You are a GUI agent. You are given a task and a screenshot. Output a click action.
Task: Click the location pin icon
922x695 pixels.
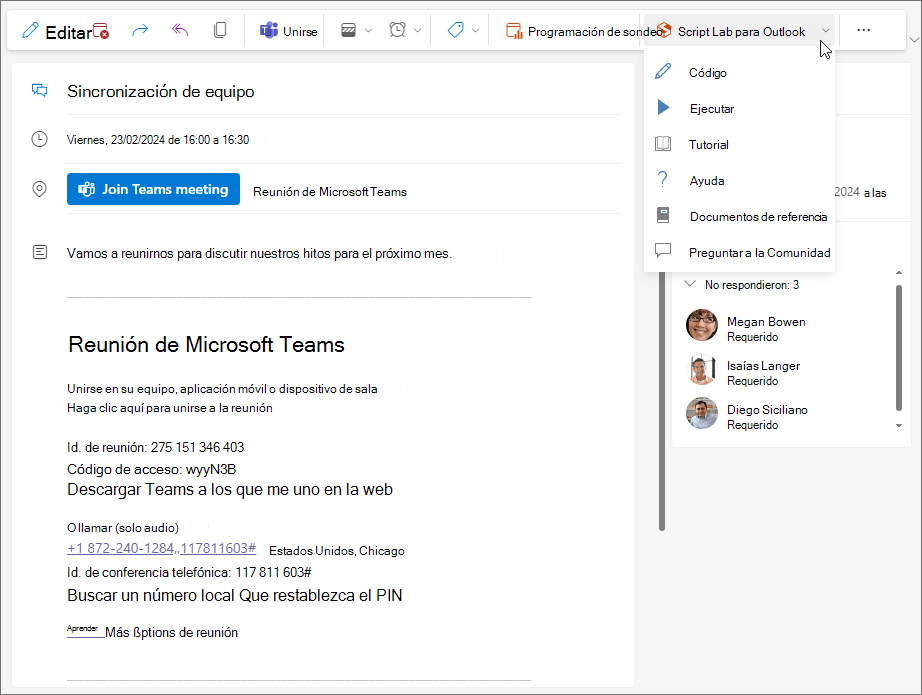pos(39,189)
